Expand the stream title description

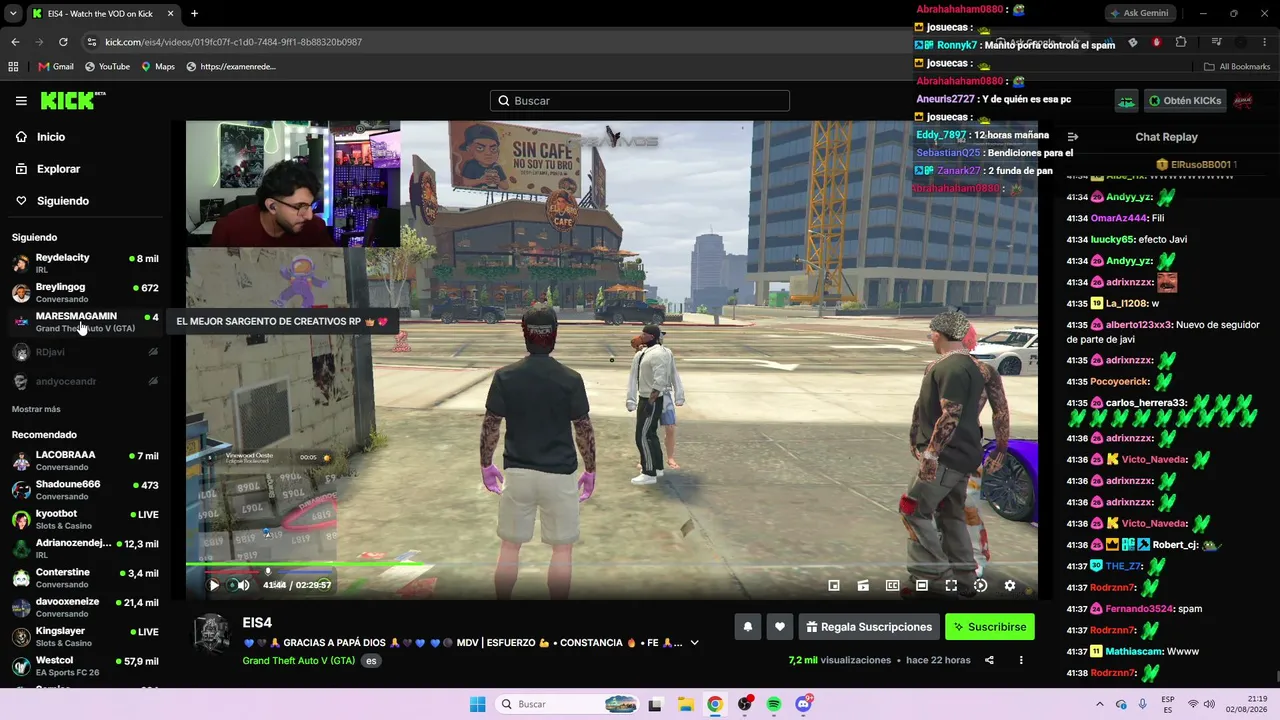pos(694,643)
